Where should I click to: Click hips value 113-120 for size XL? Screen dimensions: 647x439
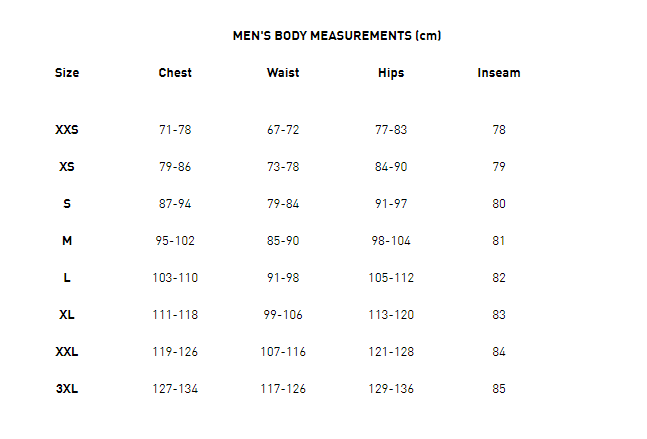pos(391,315)
